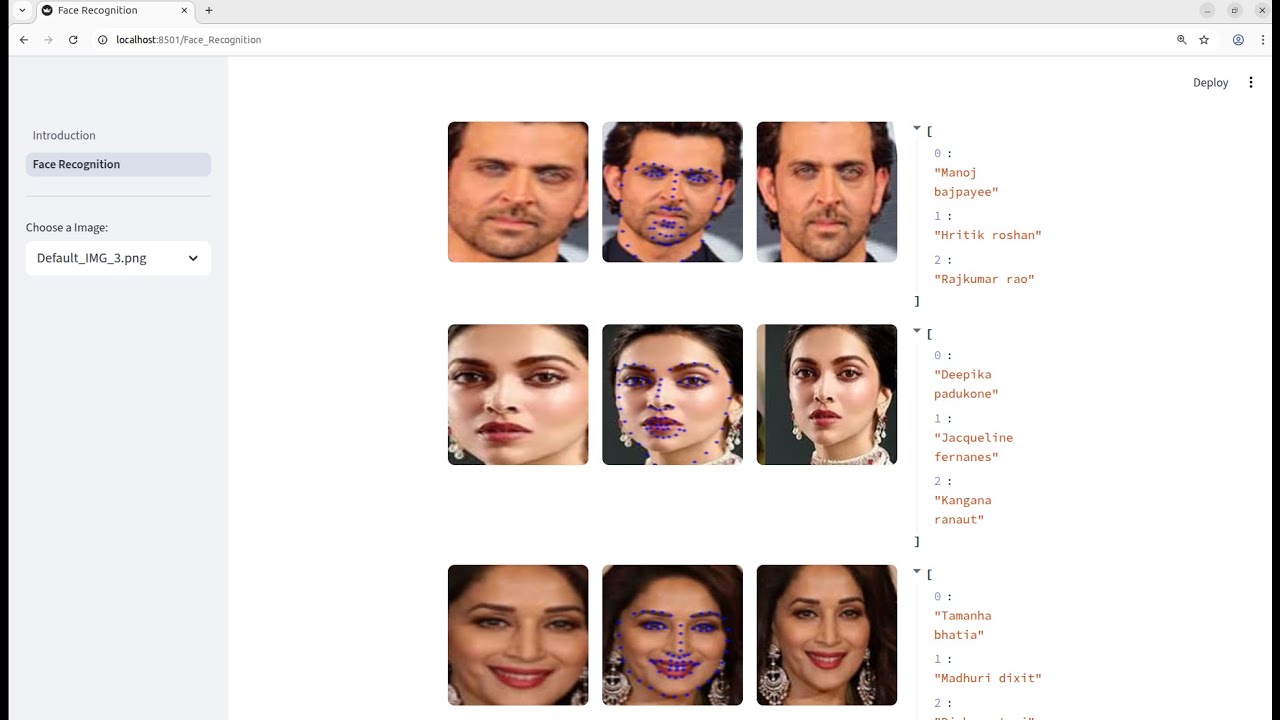Click the first Madhuri cropped face image
The width and height of the screenshot is (1280, 720).
518,635
